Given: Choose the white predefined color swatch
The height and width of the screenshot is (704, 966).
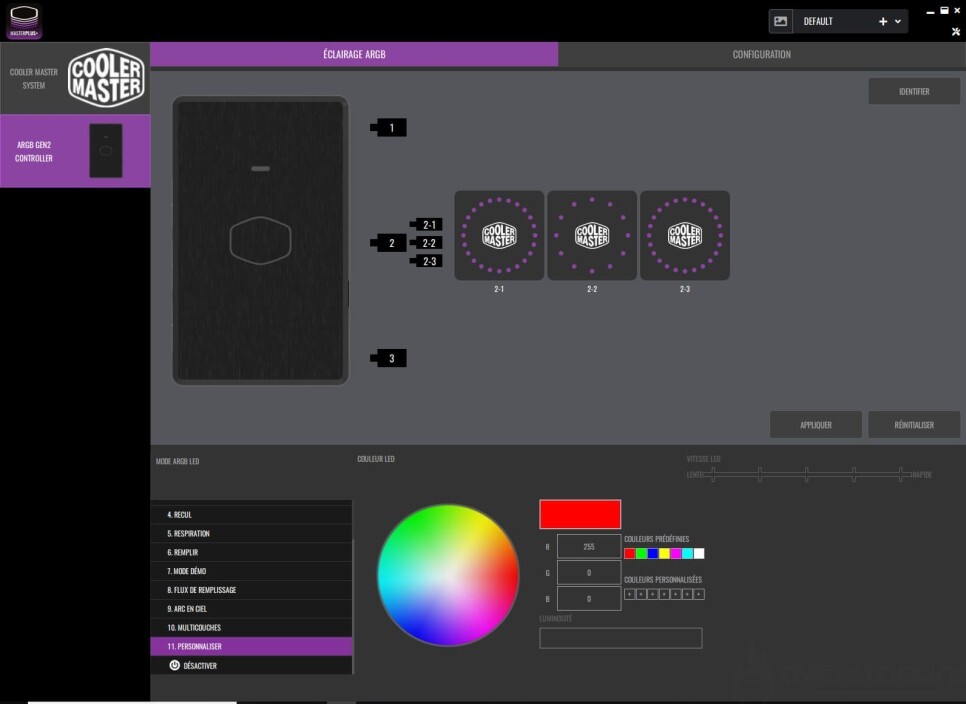Looking at the screenshot, I should [x=699, y=554].
